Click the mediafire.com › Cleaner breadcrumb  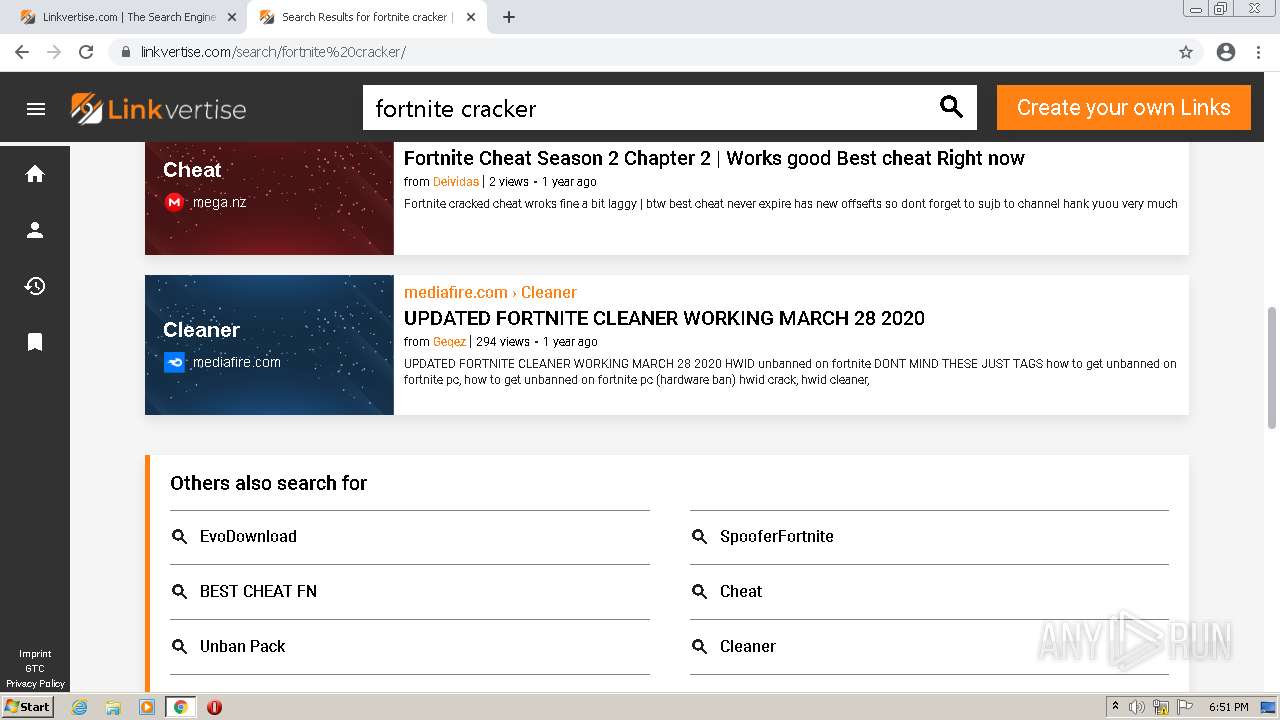pyautogui.click(x=490, y=292)
